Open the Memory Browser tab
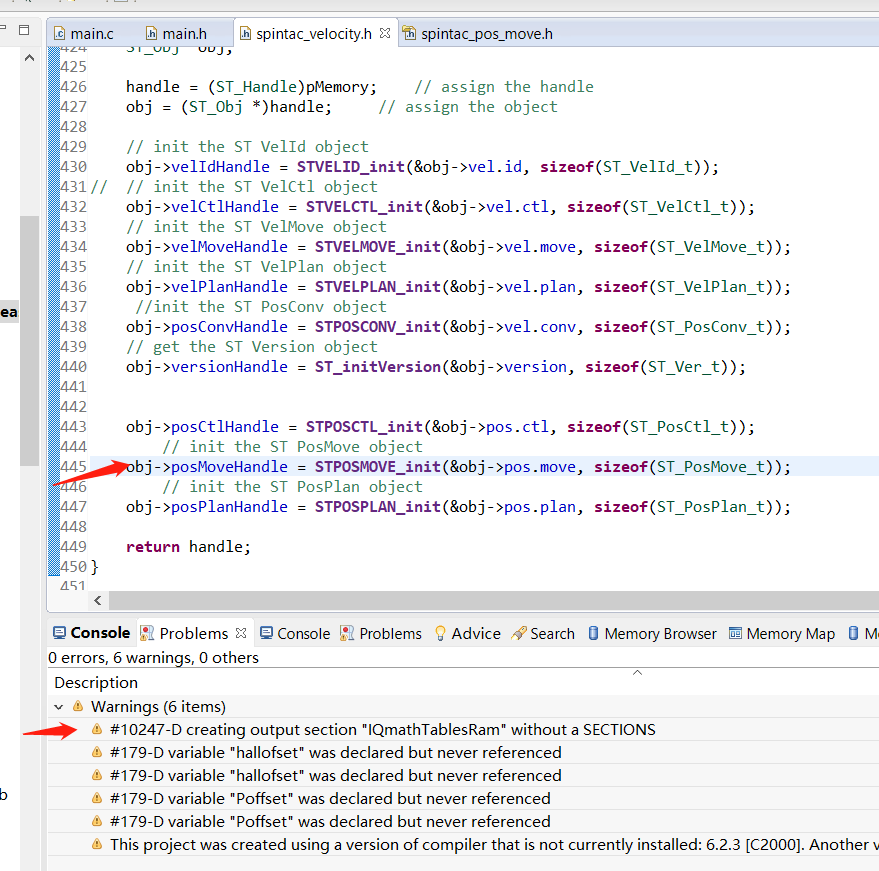The width and height of the screenshot is (879, 871). click(x=652, y=633)
